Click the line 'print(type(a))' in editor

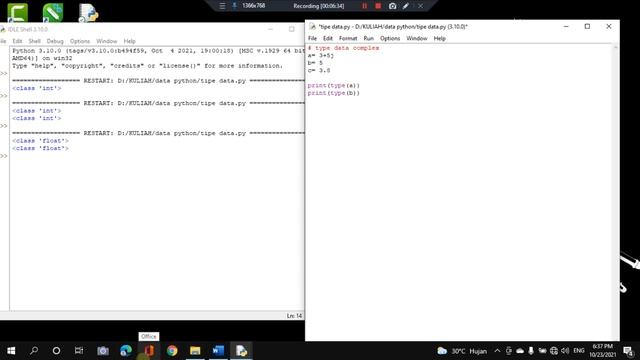click(x=333, y=85)
